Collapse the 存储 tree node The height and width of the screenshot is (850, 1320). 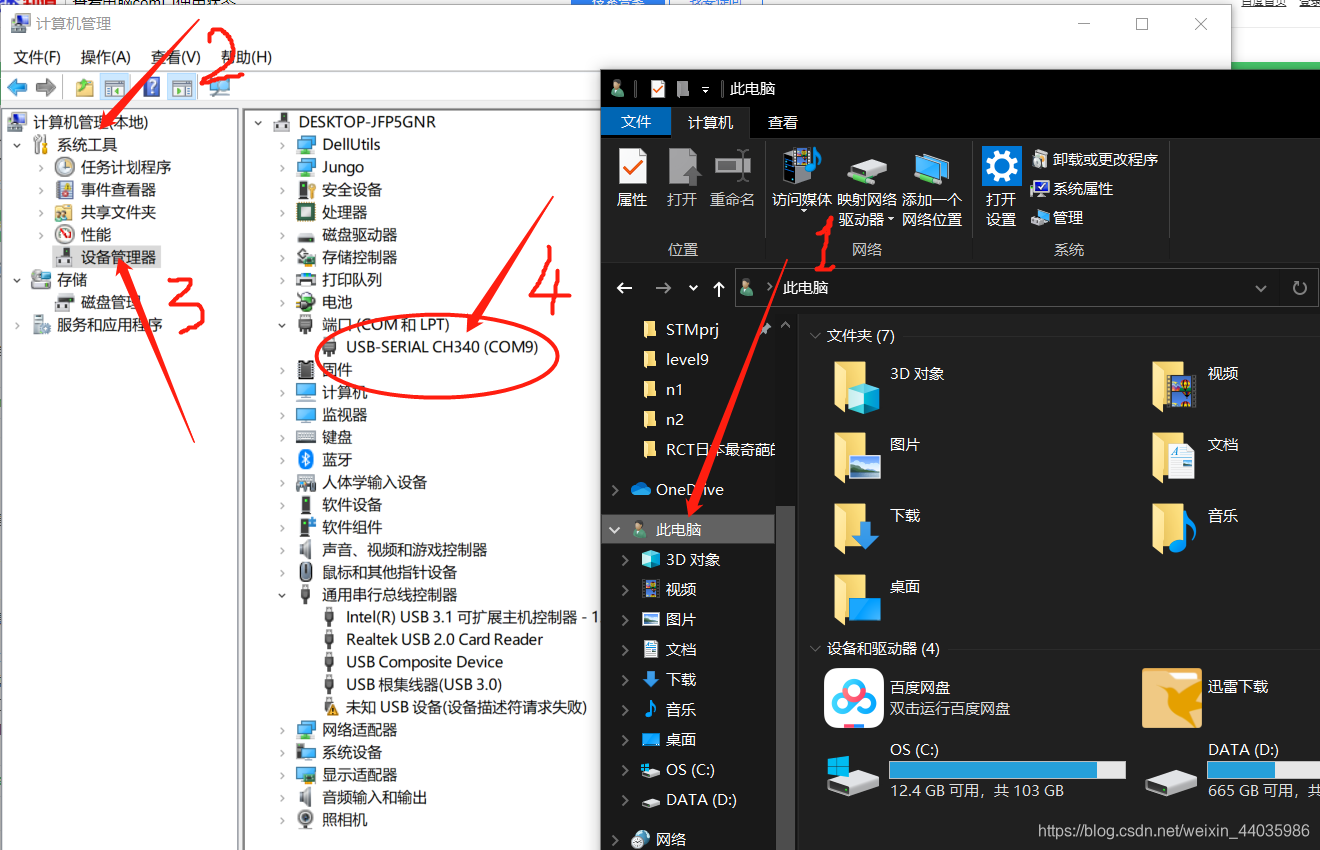(17, 280)
